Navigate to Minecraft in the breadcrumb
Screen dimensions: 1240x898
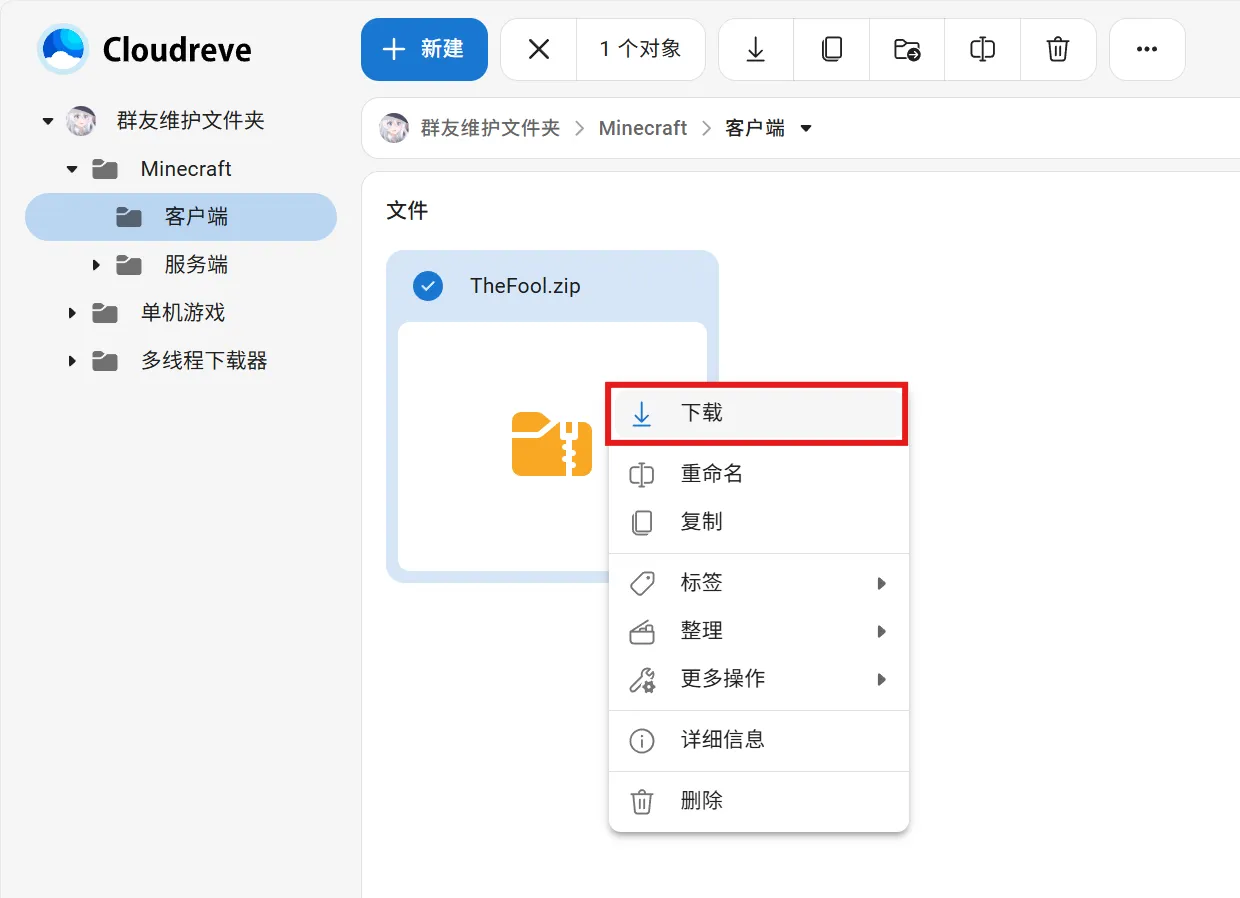642,128
